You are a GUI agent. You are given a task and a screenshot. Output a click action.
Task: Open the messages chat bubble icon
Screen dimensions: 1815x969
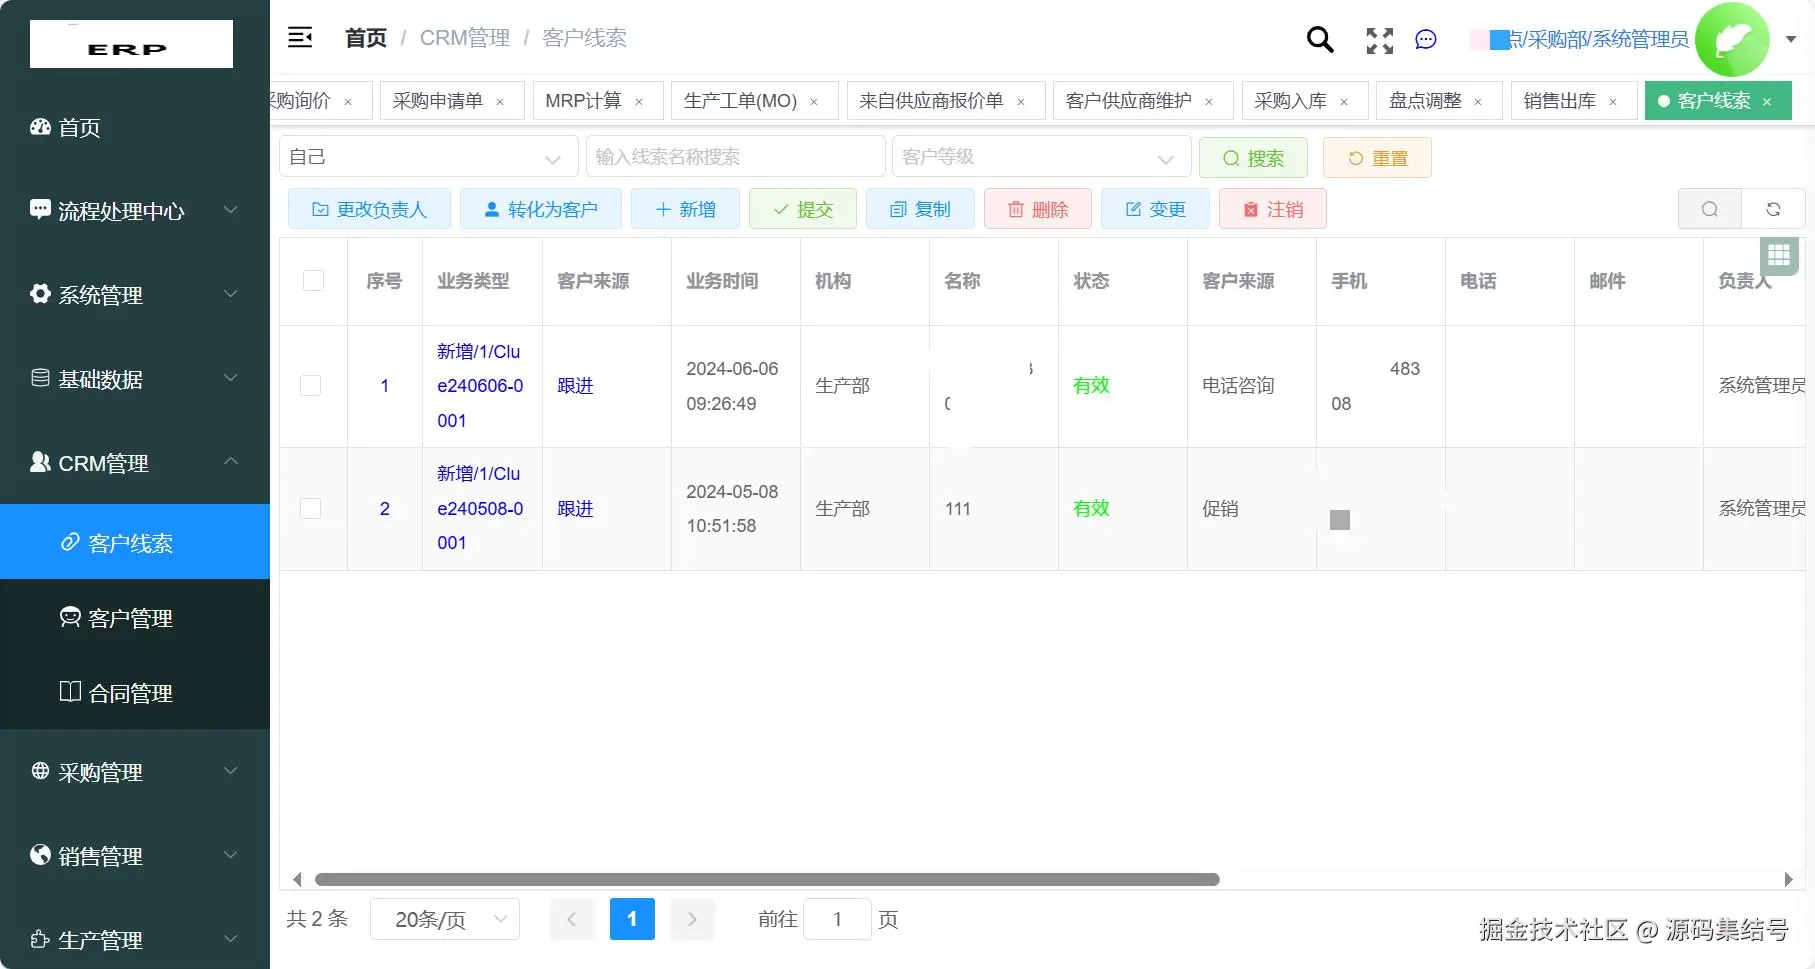[1426, 39]
